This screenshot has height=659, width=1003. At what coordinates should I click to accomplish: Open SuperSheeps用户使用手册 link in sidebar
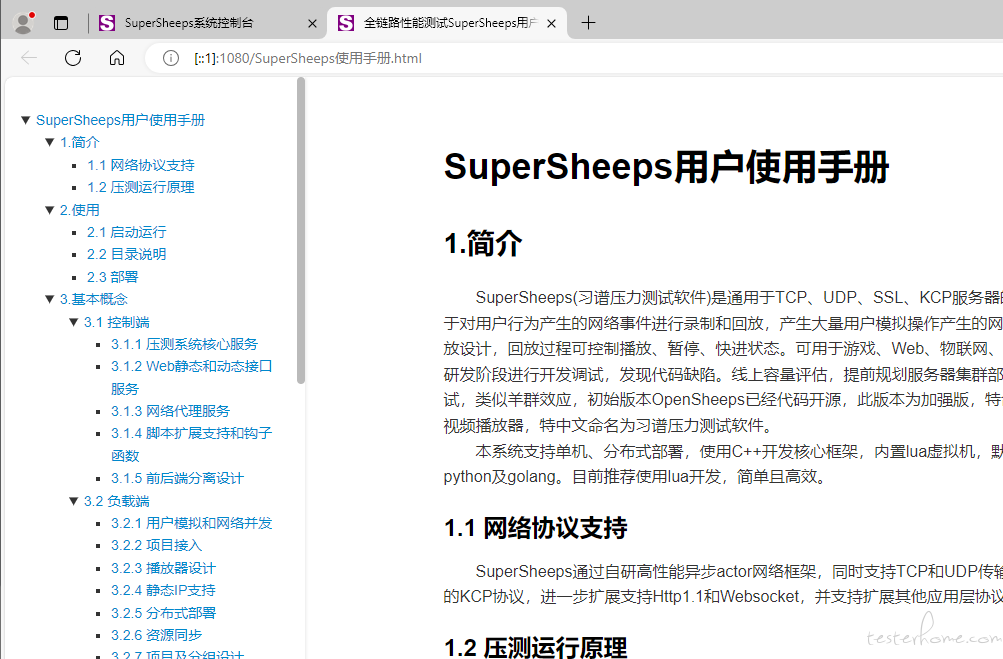[120, 120]
